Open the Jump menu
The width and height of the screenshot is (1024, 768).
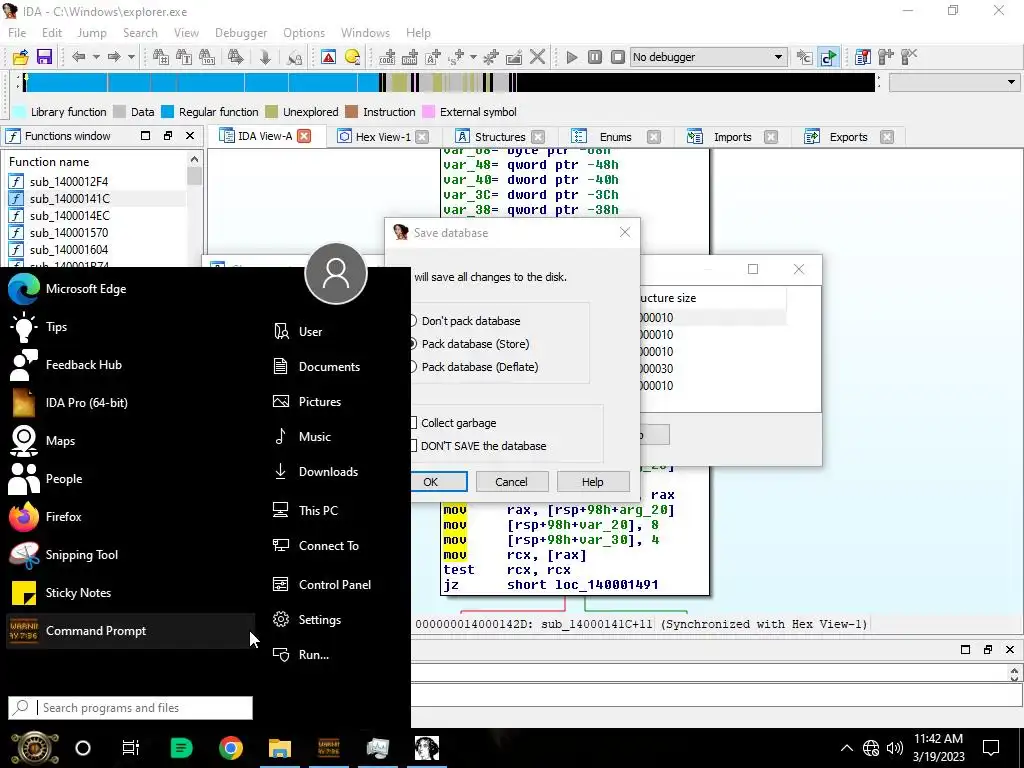(x=91, y=33)
